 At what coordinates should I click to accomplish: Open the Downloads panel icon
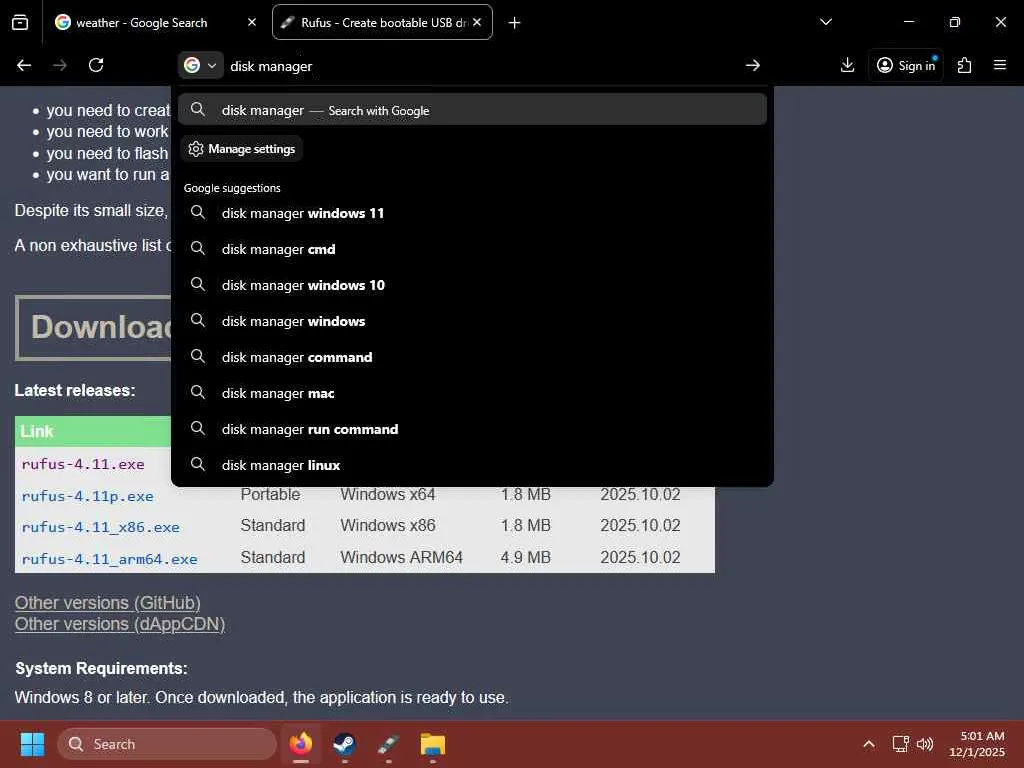(847, 65)
